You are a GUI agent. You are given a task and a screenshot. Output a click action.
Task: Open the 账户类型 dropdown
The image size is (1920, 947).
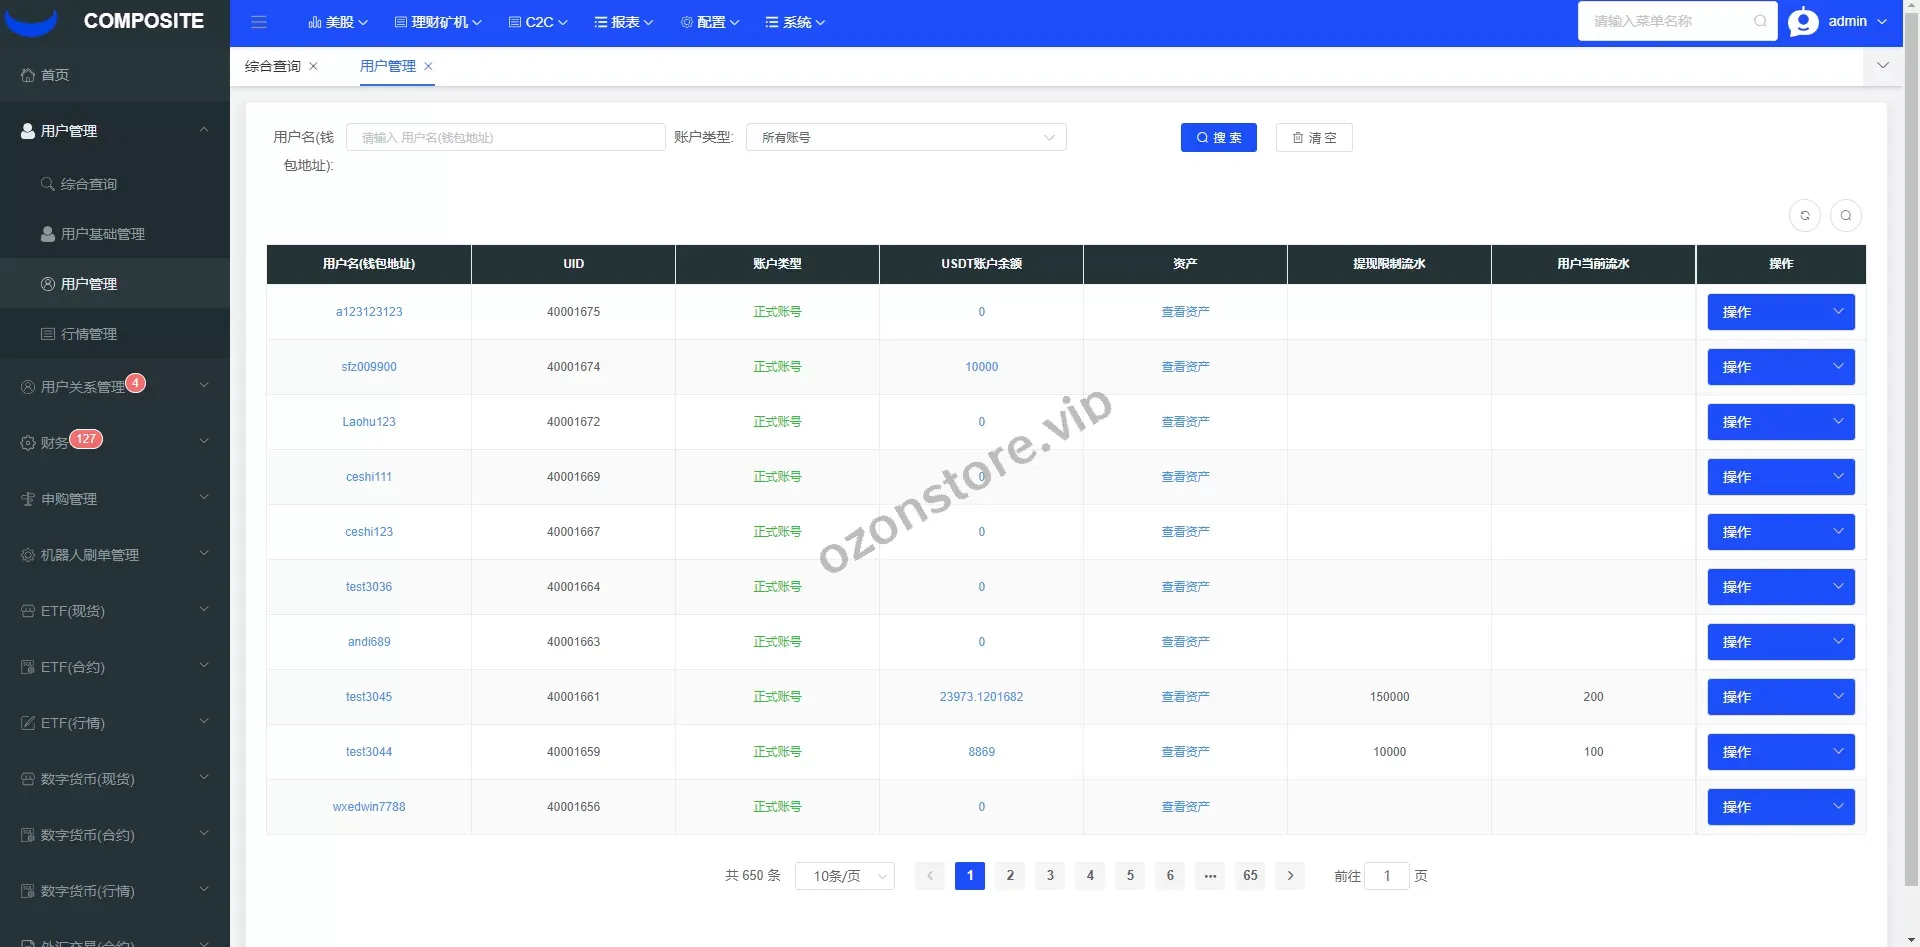point(905,138)
